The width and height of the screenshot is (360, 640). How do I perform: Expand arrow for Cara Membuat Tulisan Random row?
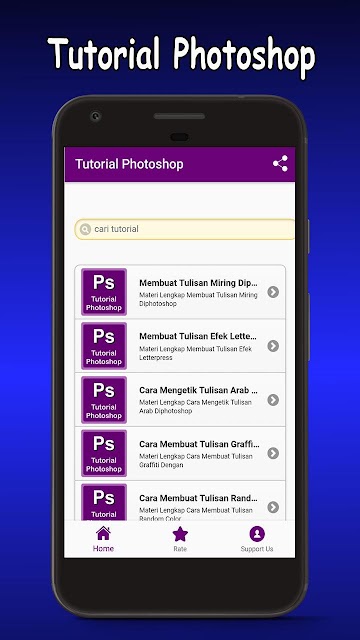pos(273,507)
